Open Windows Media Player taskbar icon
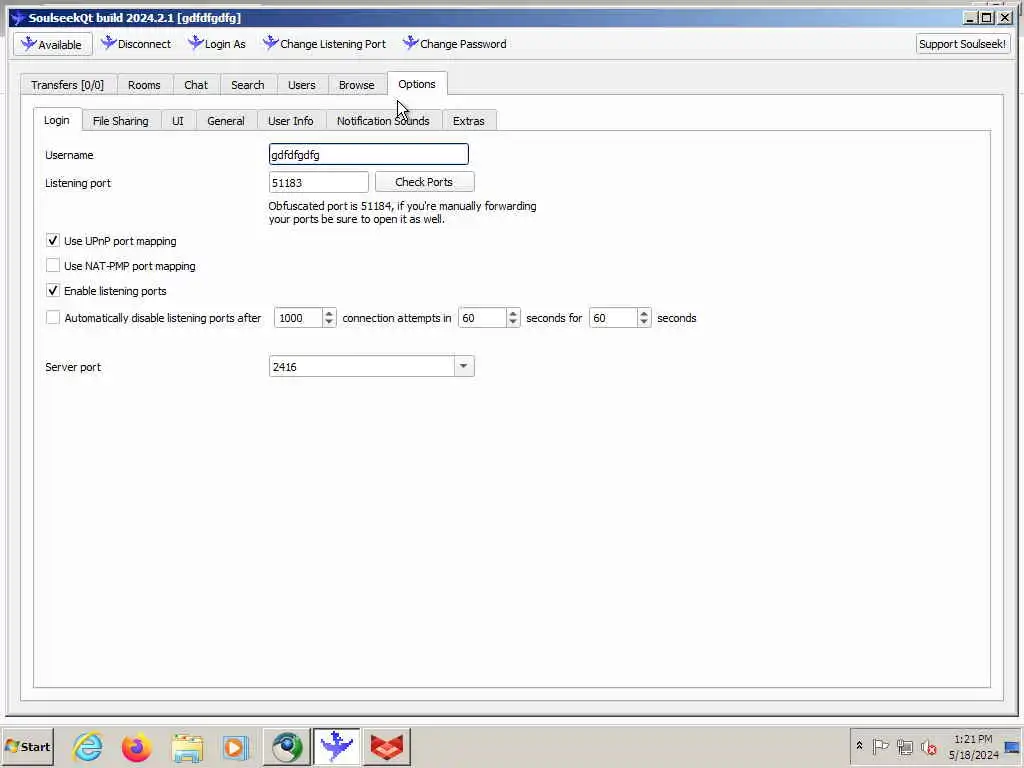This screenshot has height=768, width=1024. [235, 747]
